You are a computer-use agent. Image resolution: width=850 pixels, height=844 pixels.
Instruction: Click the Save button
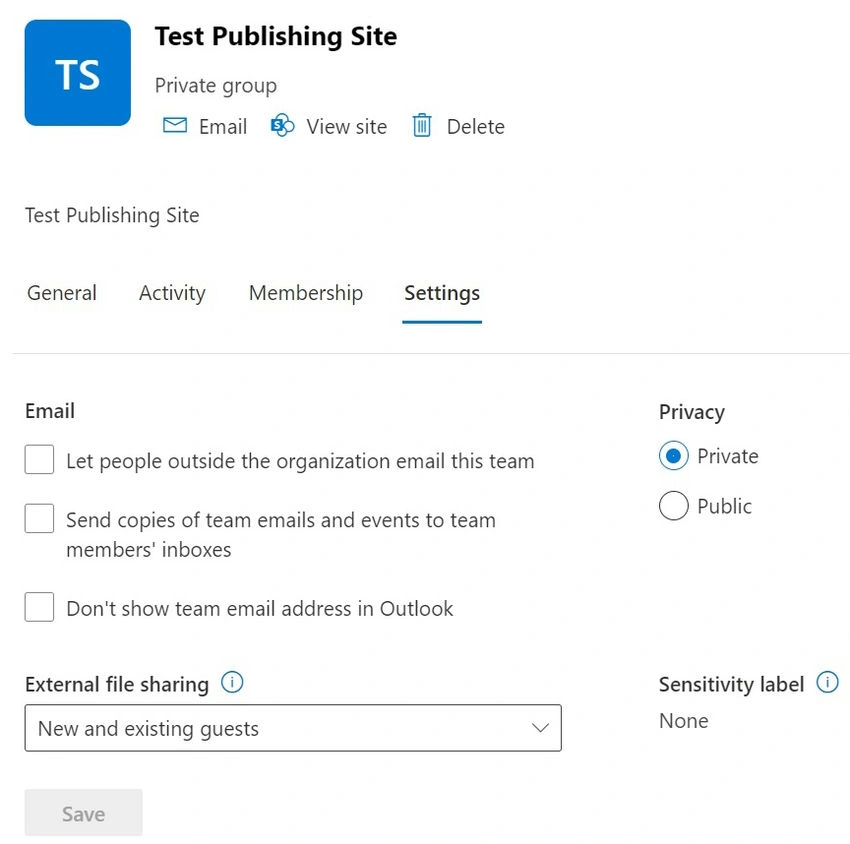[x=83, y=813]
